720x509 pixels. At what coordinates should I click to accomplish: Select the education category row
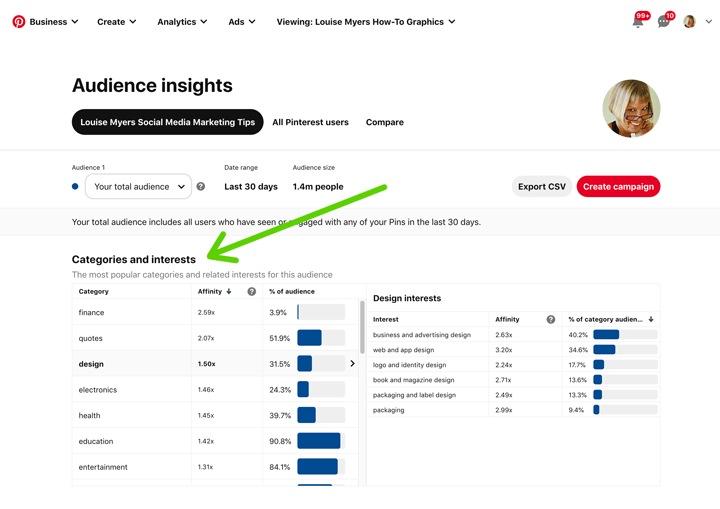point(215,441)
